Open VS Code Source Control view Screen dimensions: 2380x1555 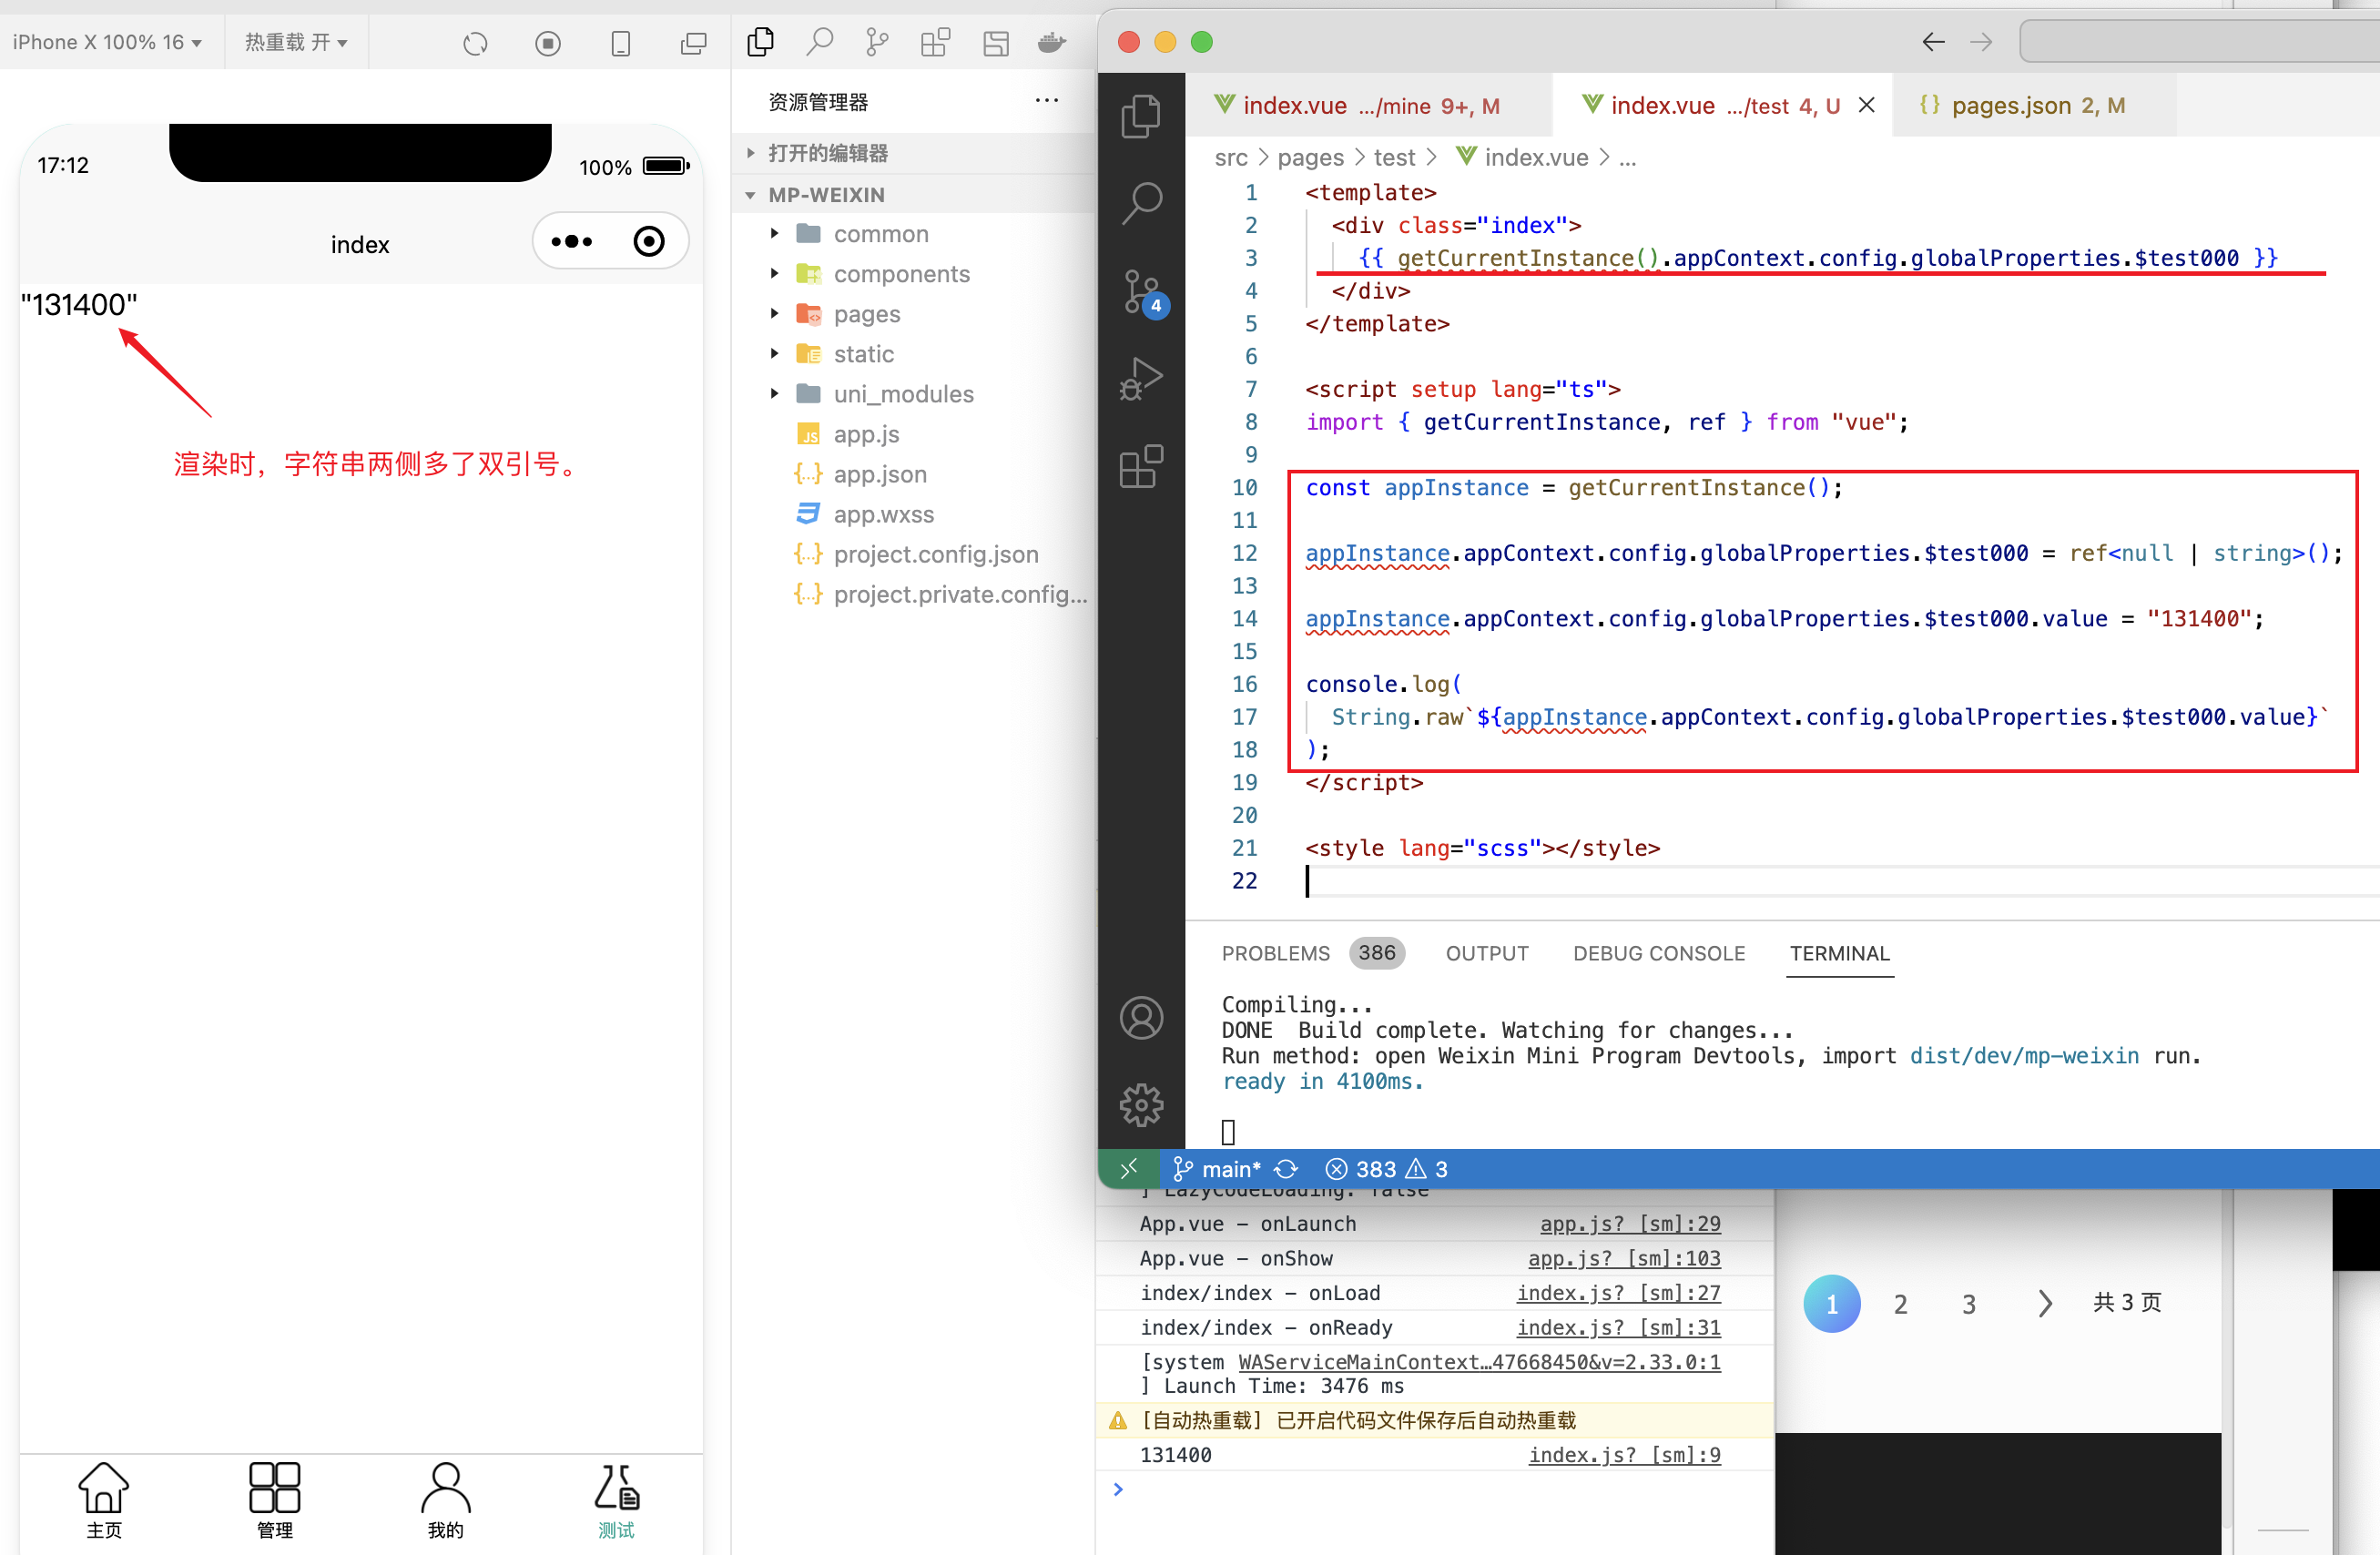[x=1141, y=291]
